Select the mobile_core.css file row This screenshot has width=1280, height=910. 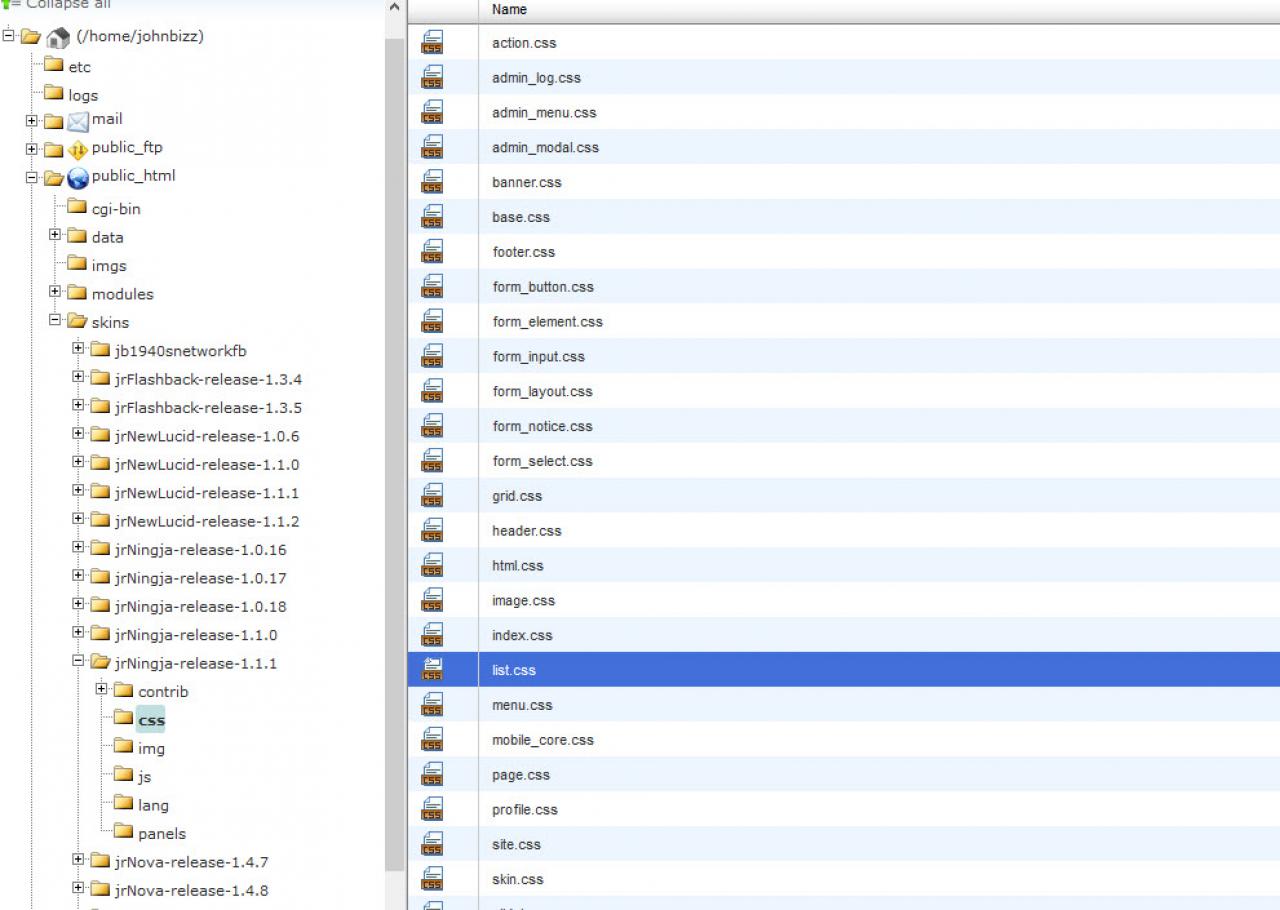(542, 740)
